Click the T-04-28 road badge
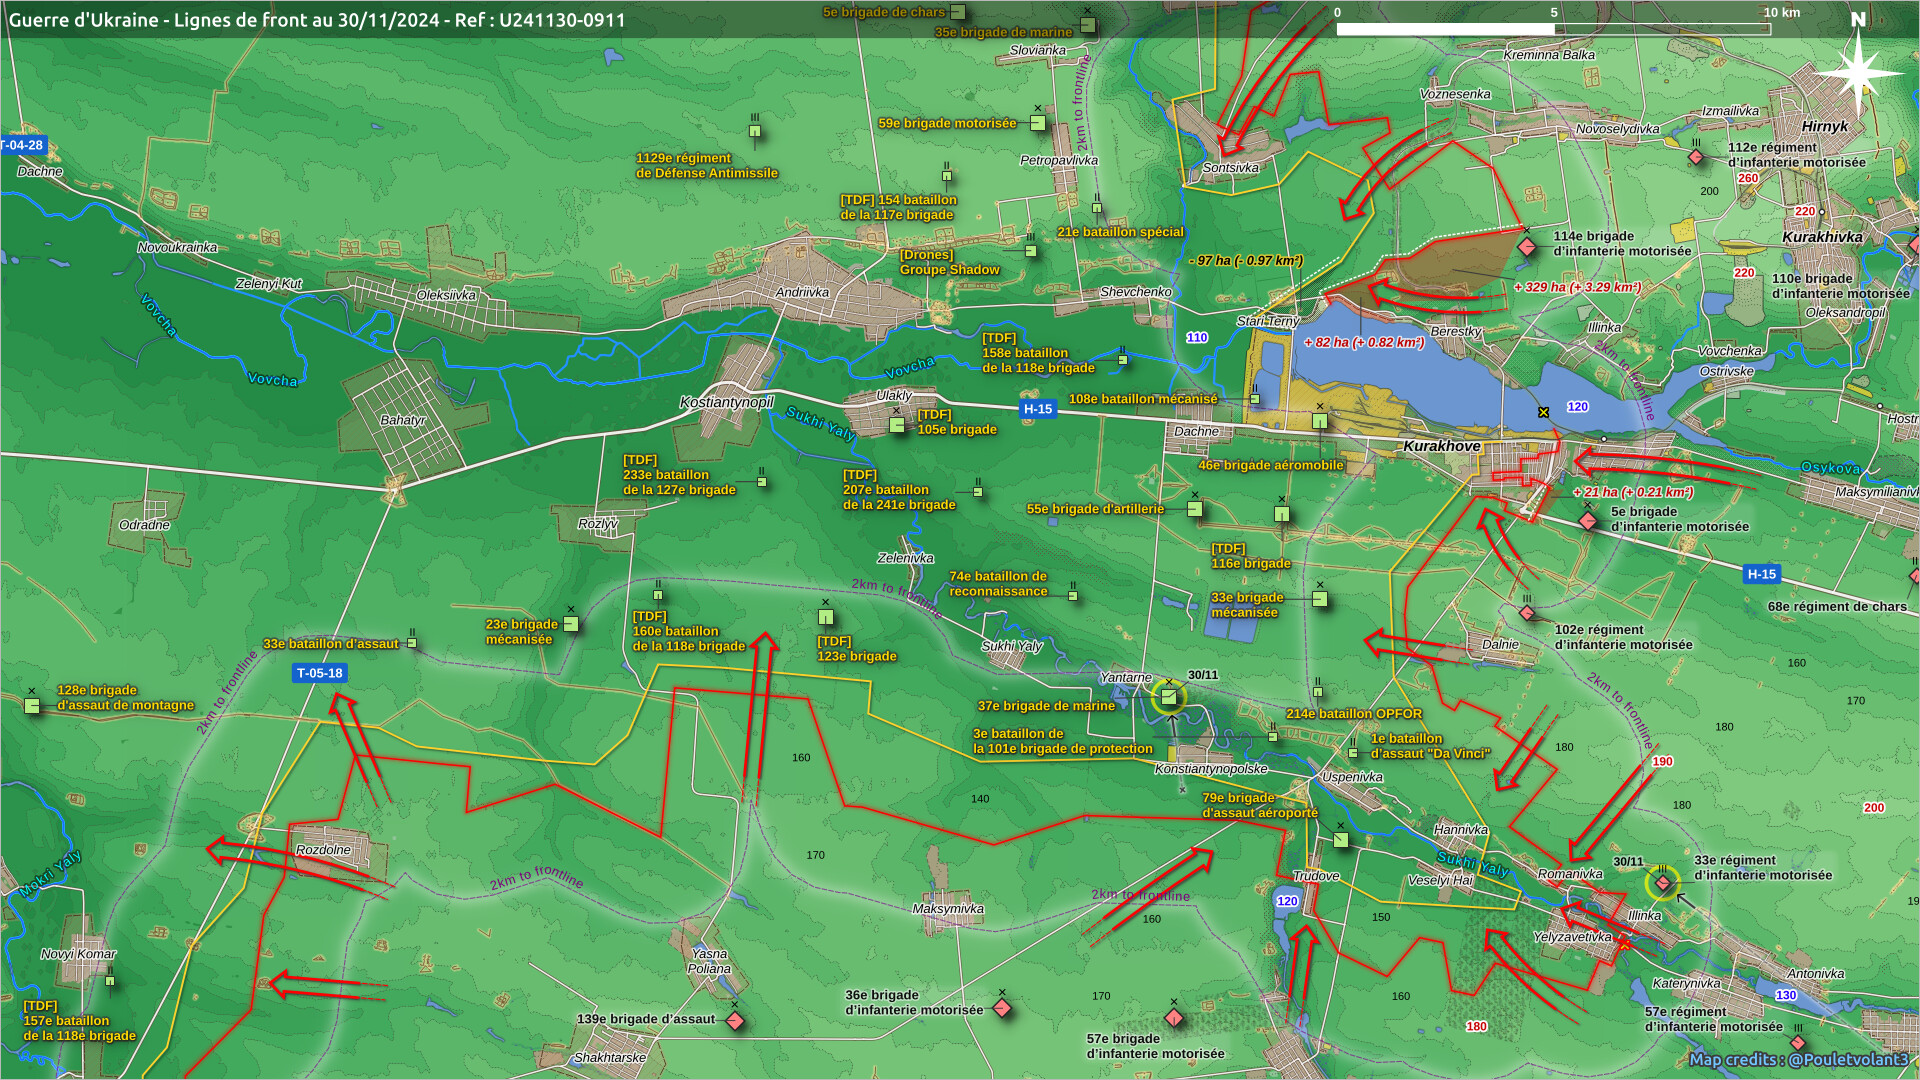Screen dimensions: 1920x1080 pos(22,145)
